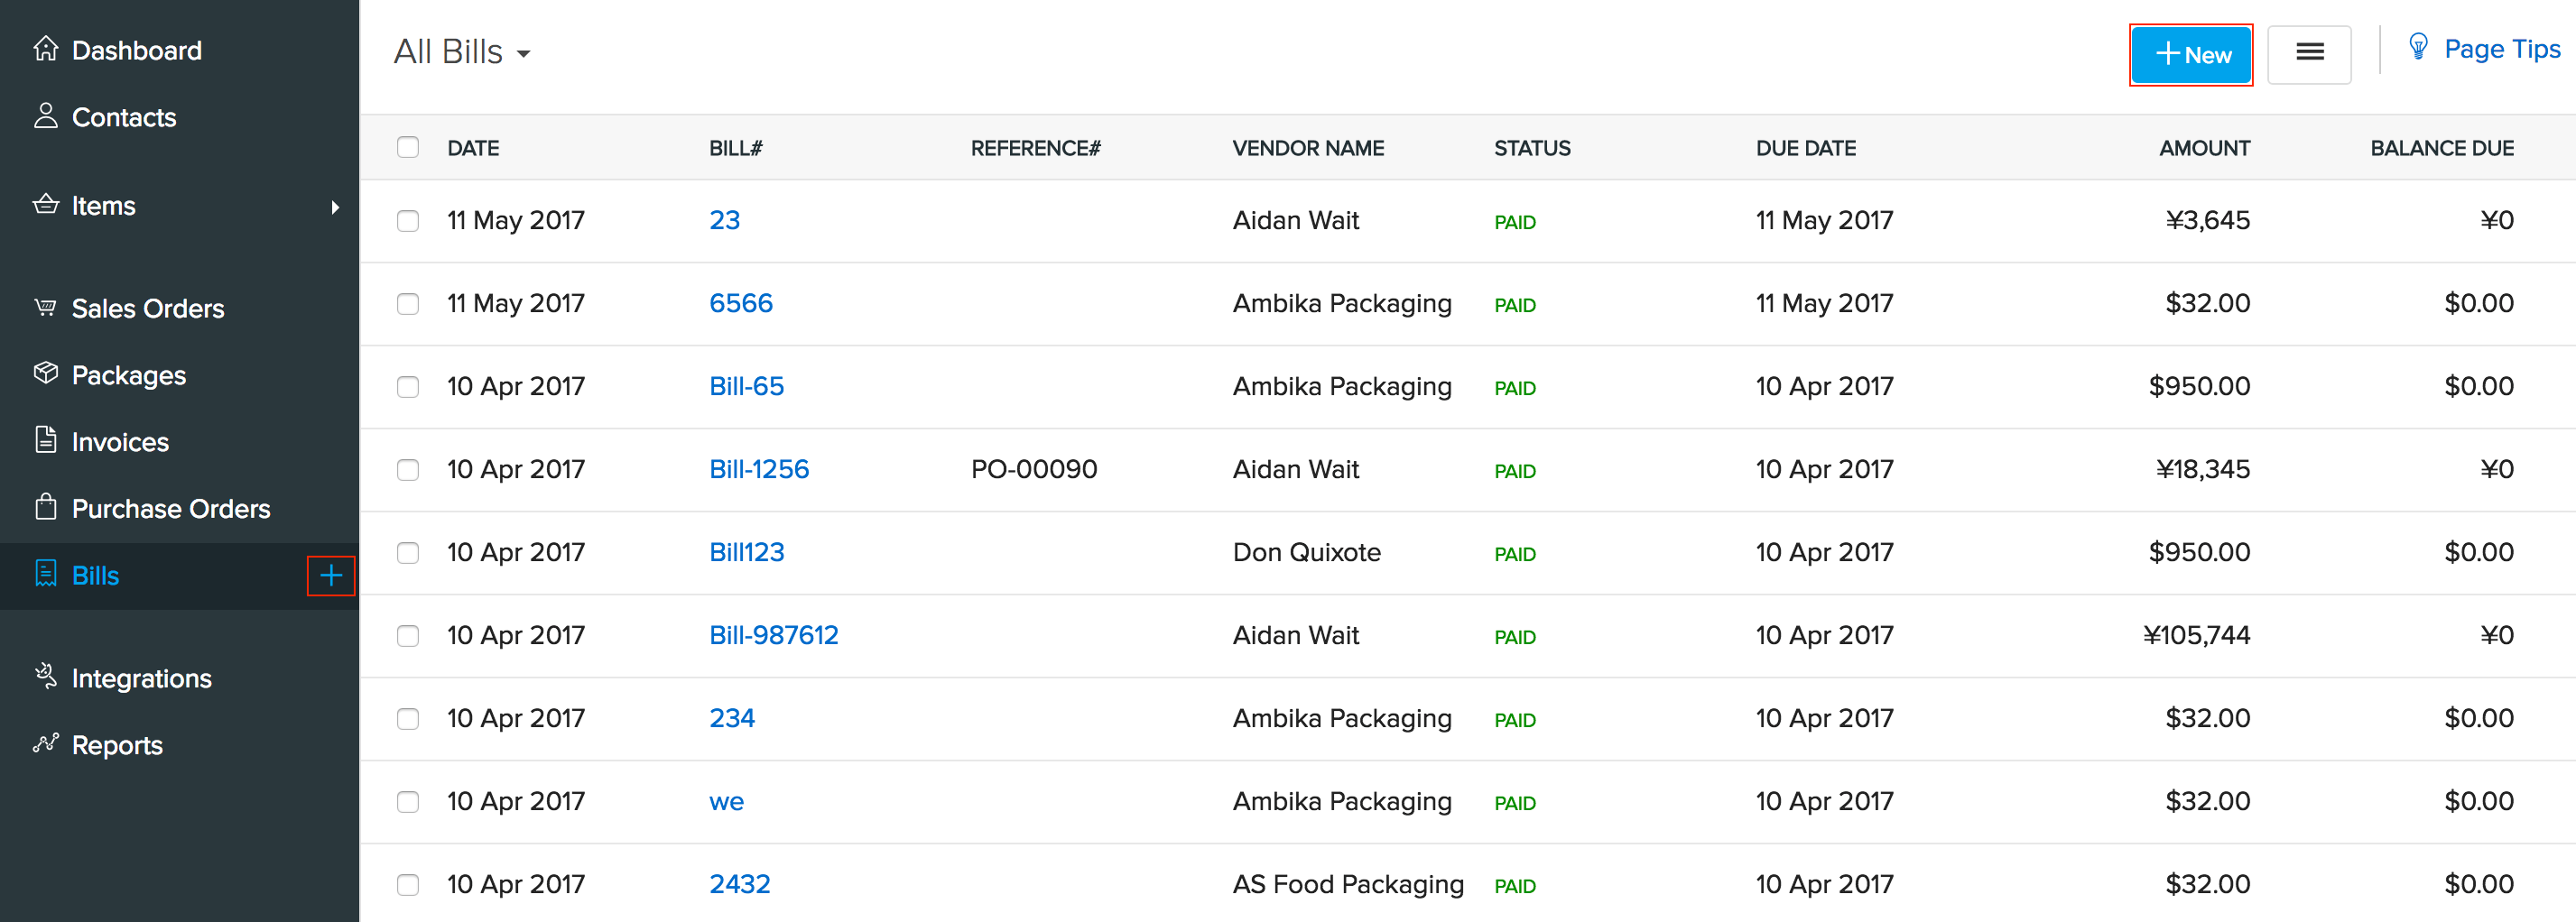Screen dimensions: 2576x922
Task: Click the Integrations plug icon
Action: click(x=45, y=677)
